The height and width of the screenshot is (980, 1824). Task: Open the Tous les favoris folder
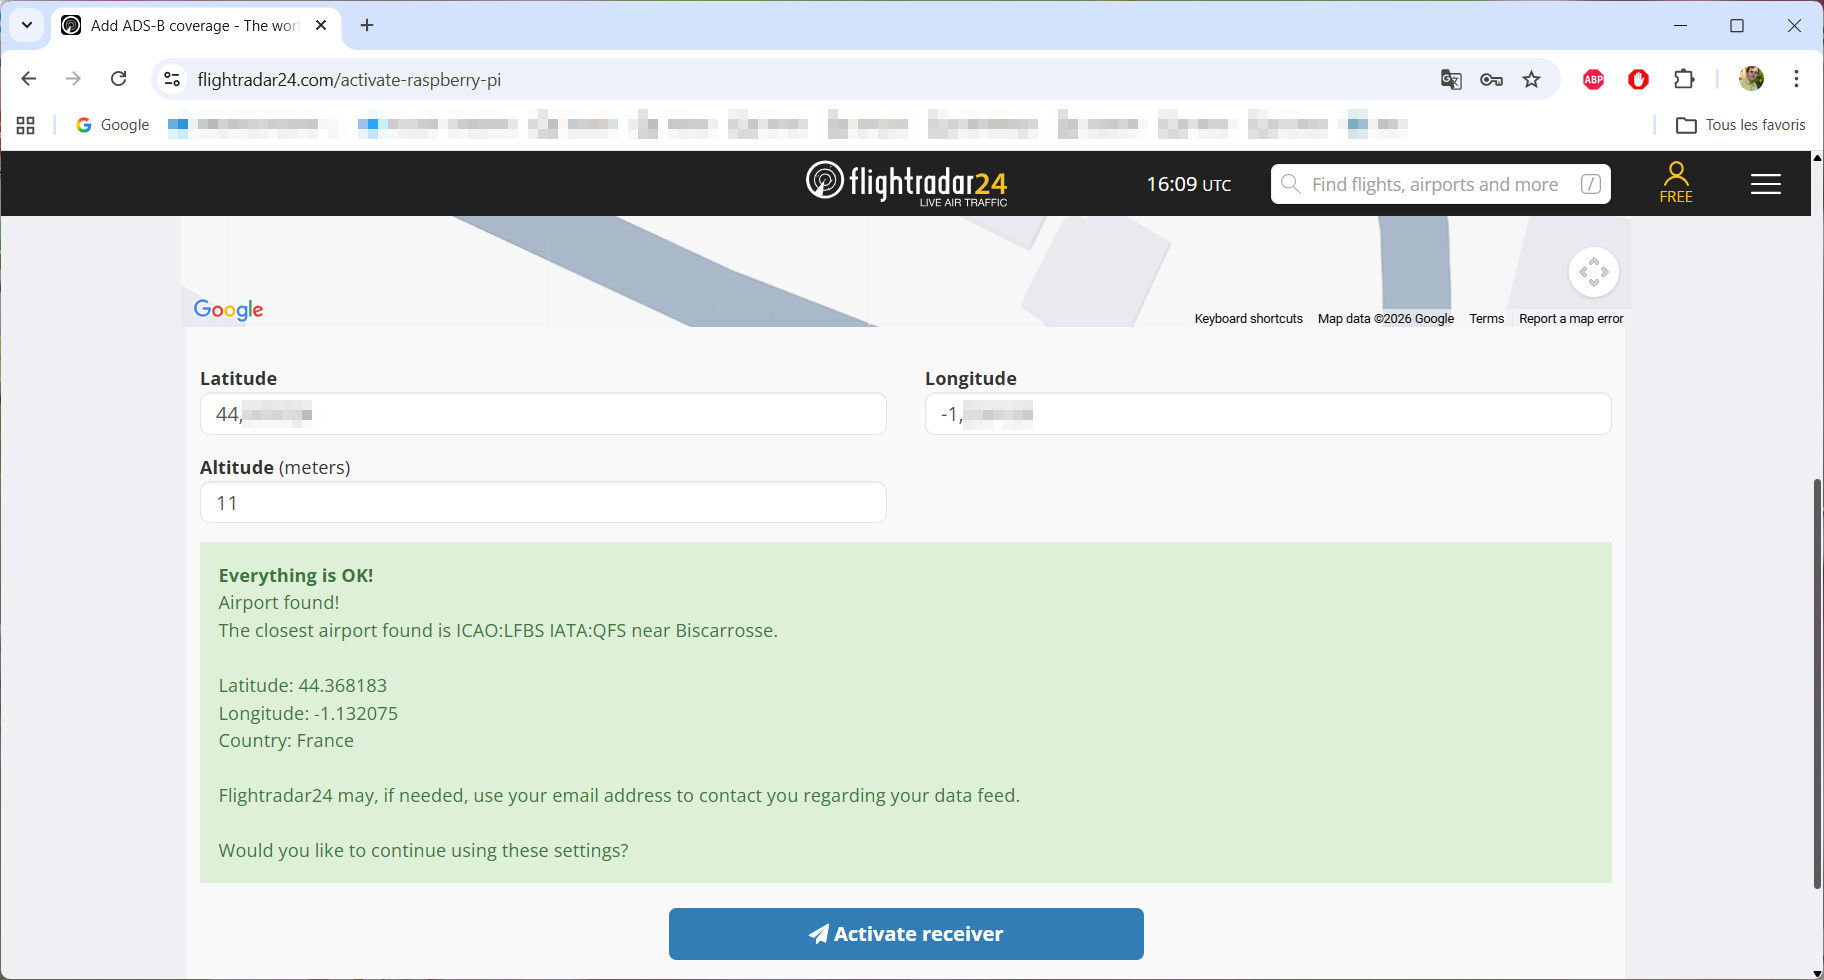(1741, 125)
